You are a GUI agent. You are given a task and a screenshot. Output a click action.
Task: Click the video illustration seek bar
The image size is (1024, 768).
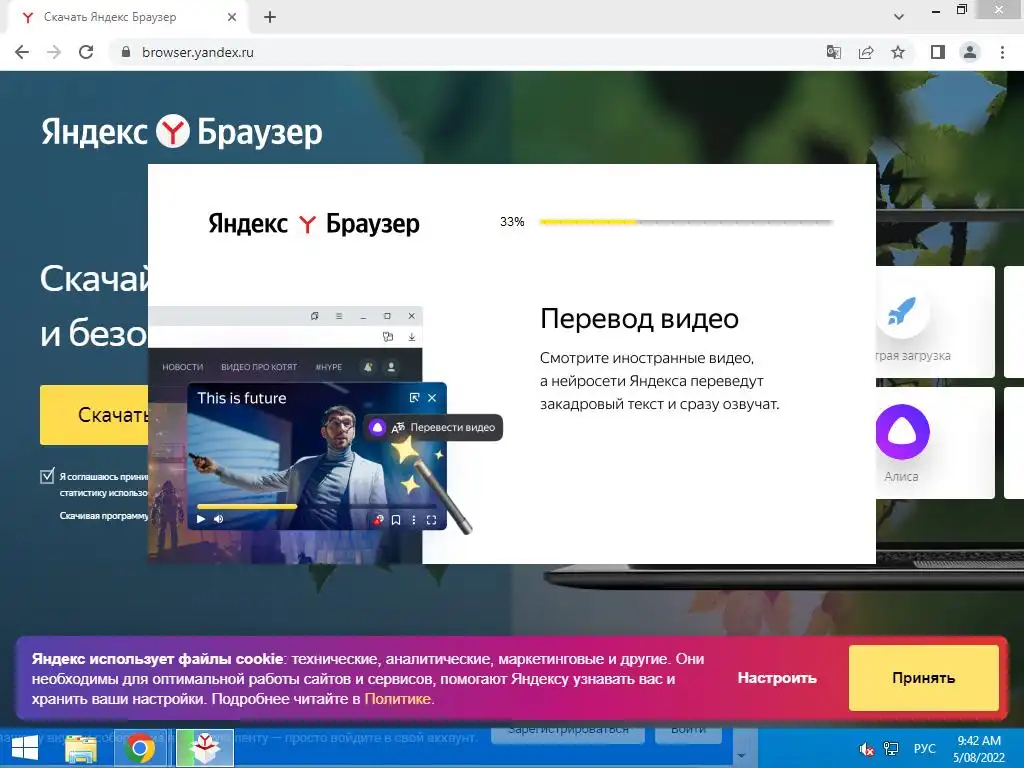pos(317,506)
